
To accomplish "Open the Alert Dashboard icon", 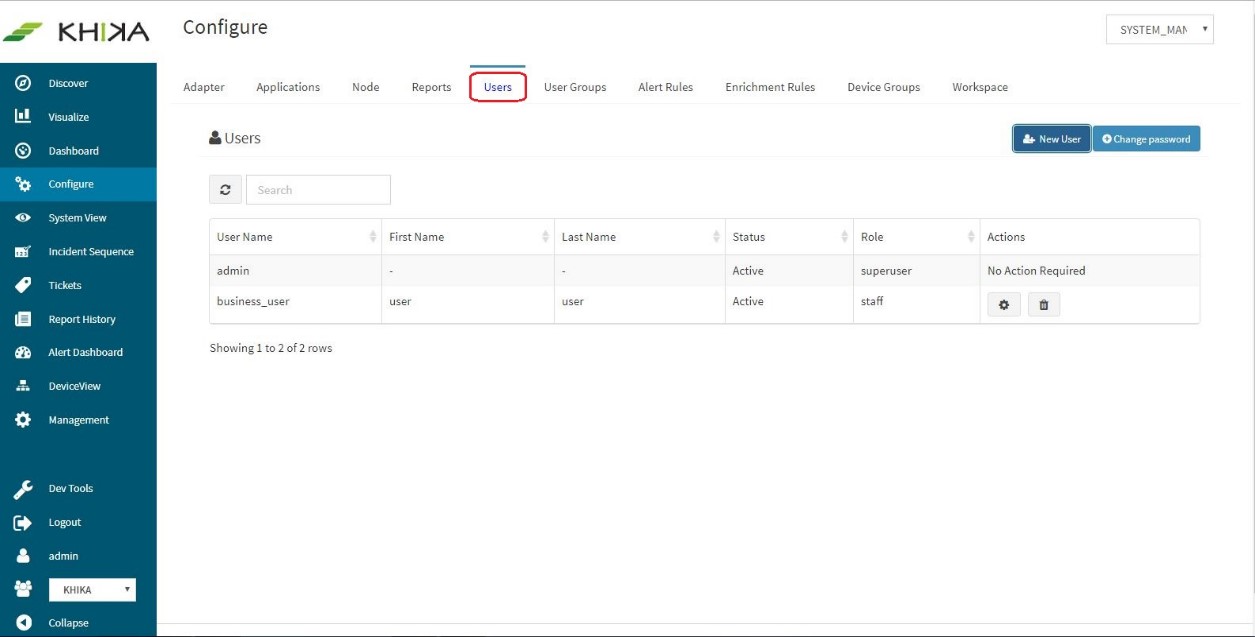I will pyautogui.click(x=21, y=352).
